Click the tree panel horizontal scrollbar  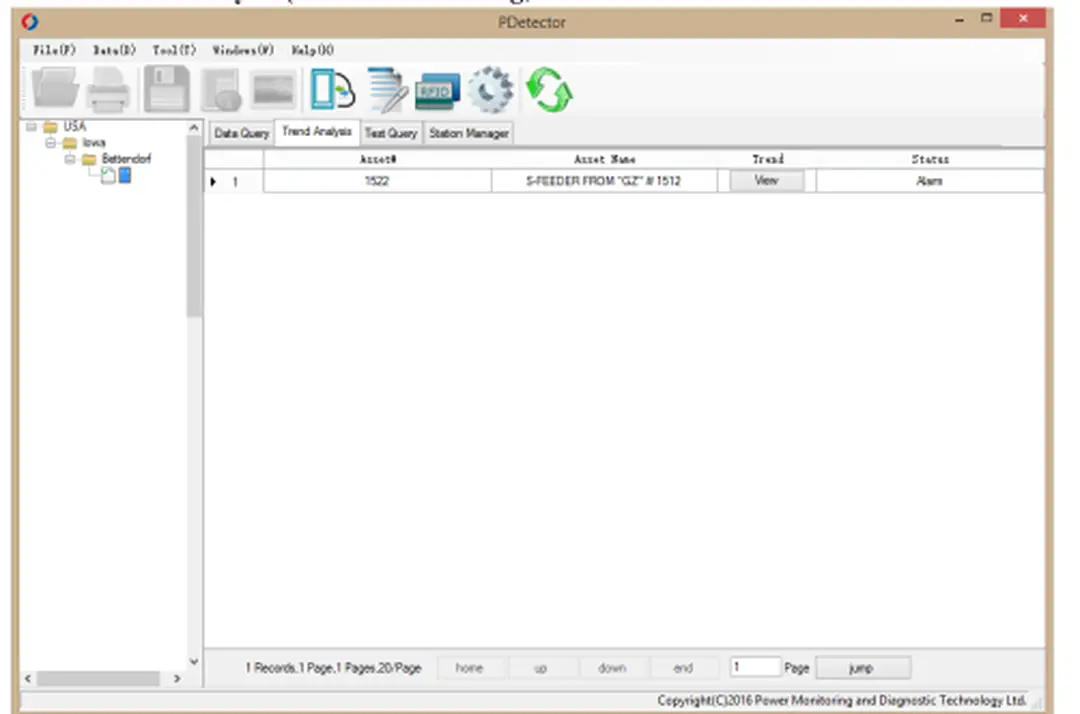[x=98, y=679]
